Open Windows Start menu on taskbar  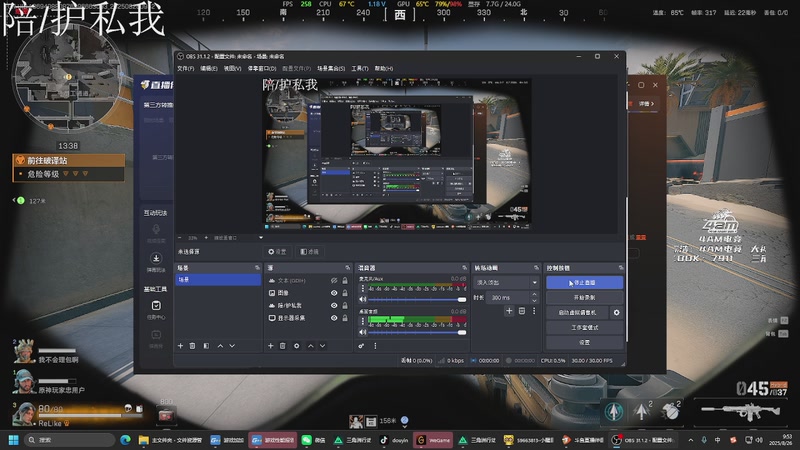click(14, 440)
